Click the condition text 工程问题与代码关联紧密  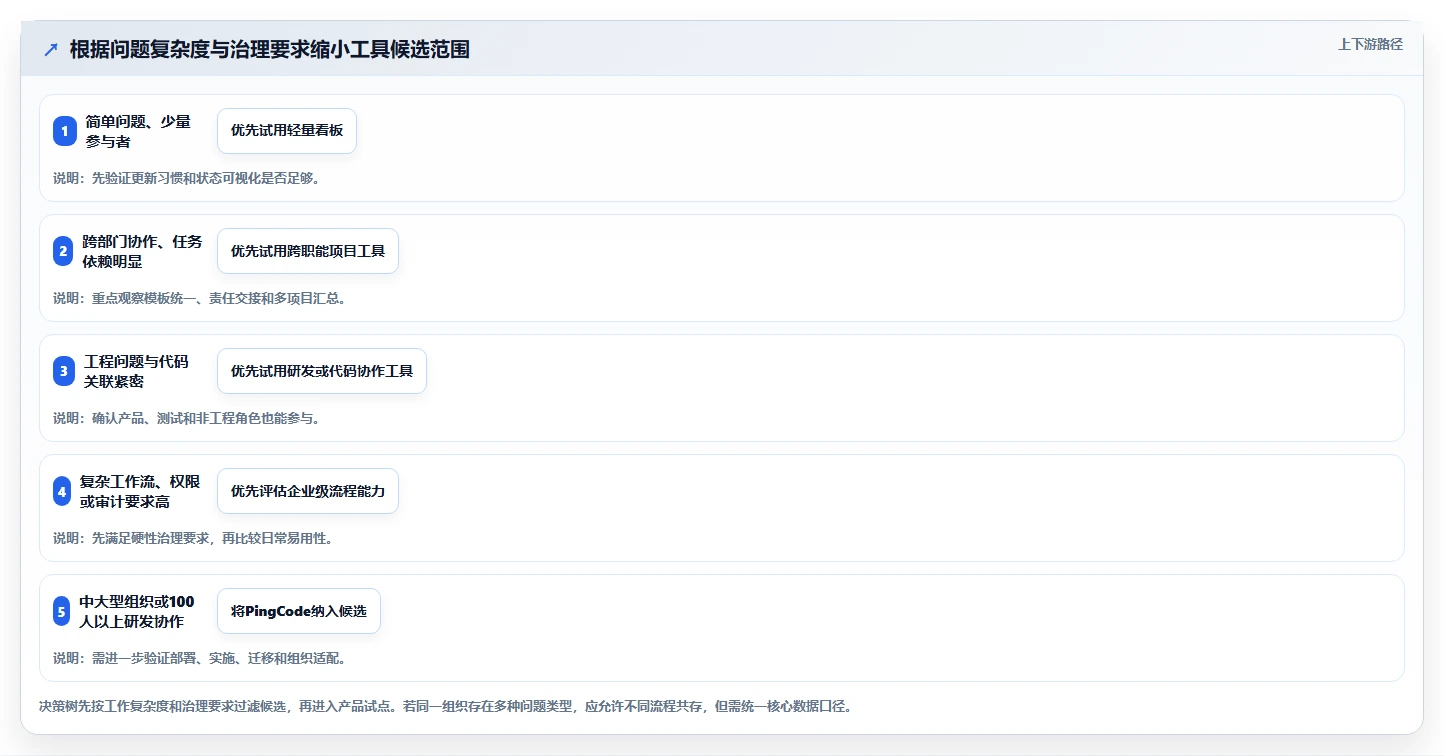pos(137,371)
